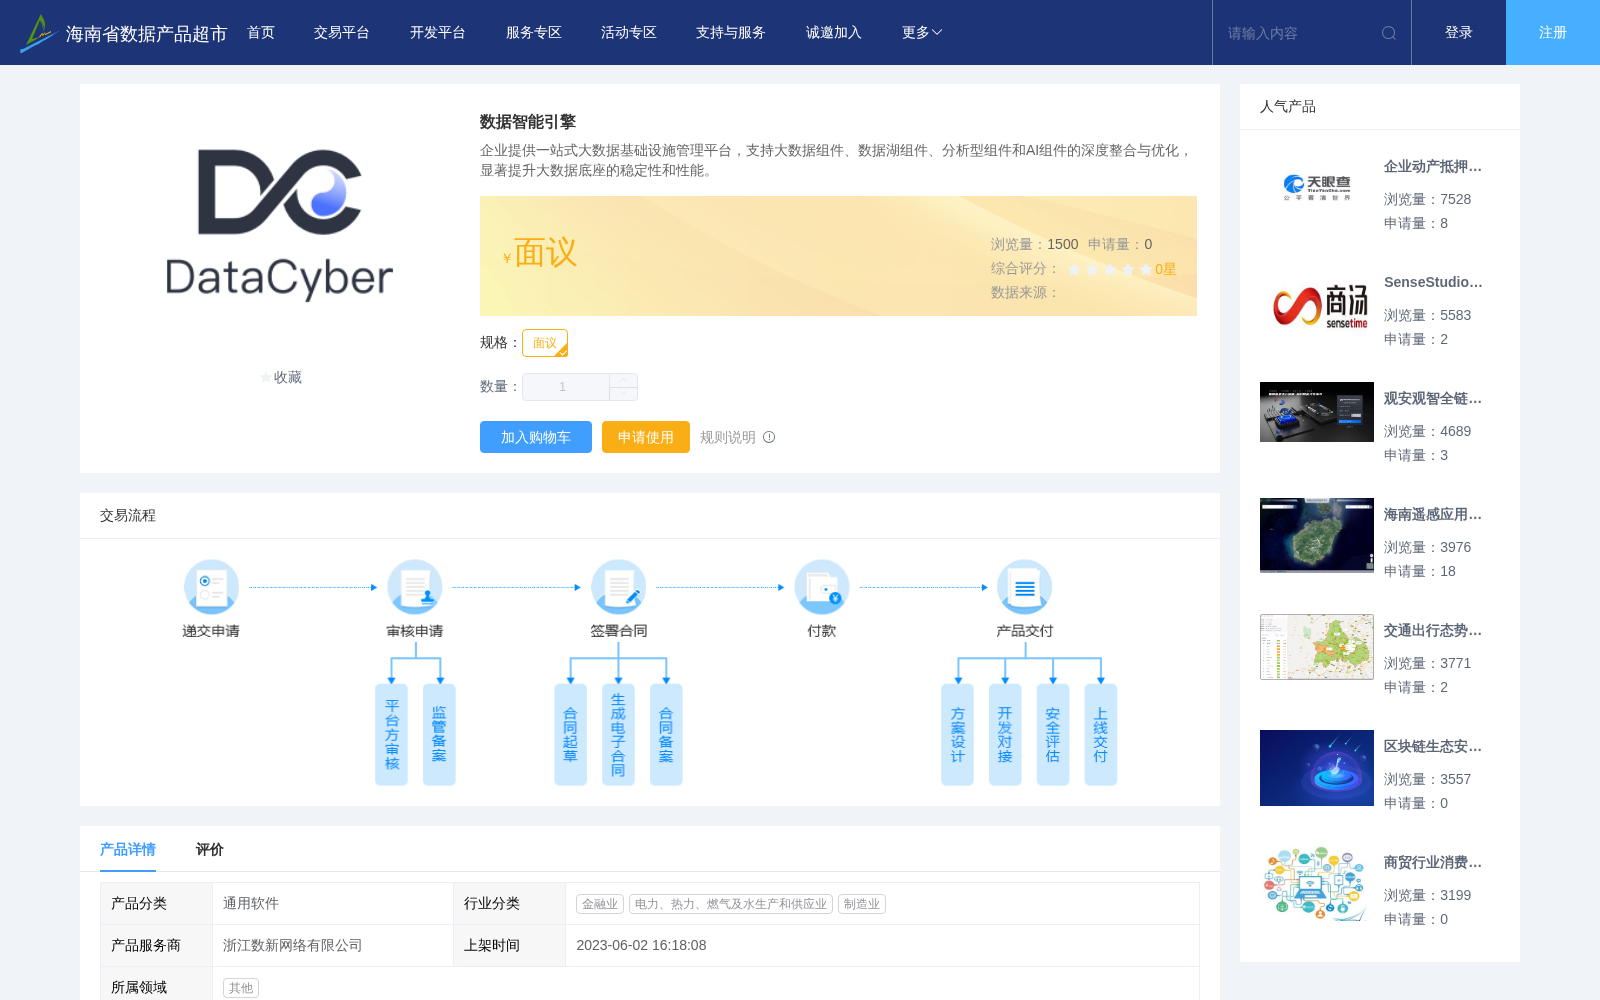1600x1000 pixels.
Task: Click the 付款 step icon
Action: [x=822, y=587]
